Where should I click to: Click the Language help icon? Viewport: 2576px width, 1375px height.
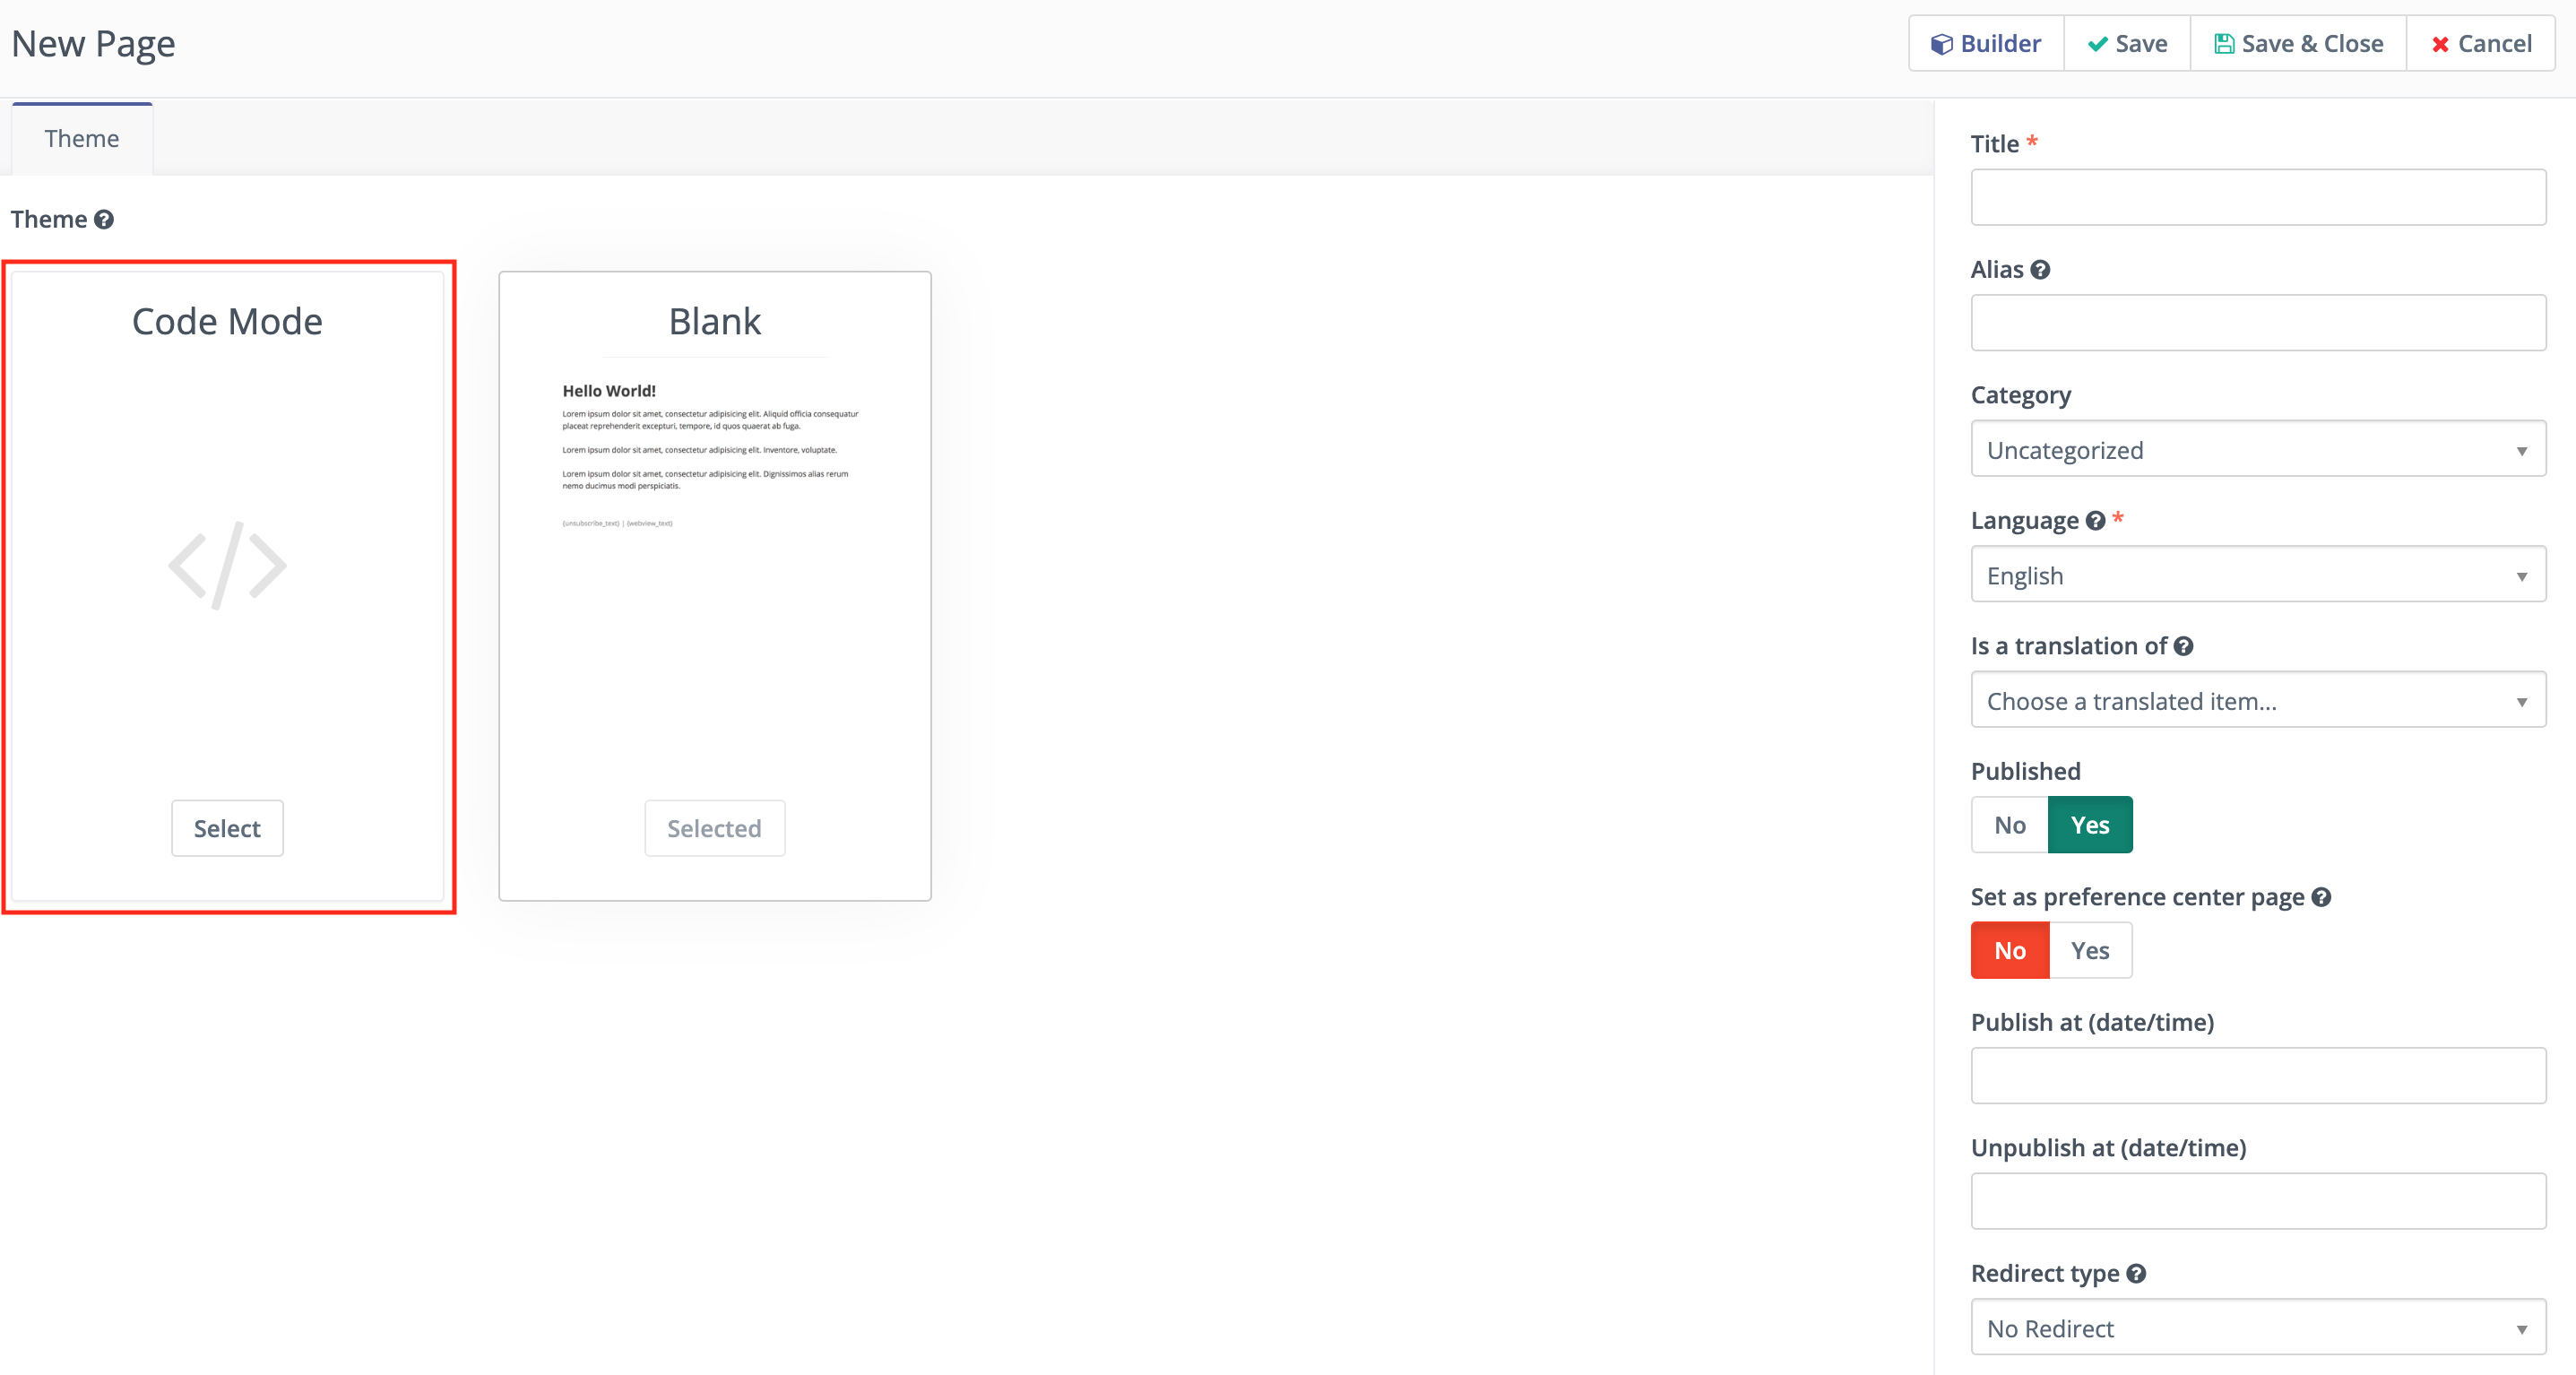[2095, 520]
